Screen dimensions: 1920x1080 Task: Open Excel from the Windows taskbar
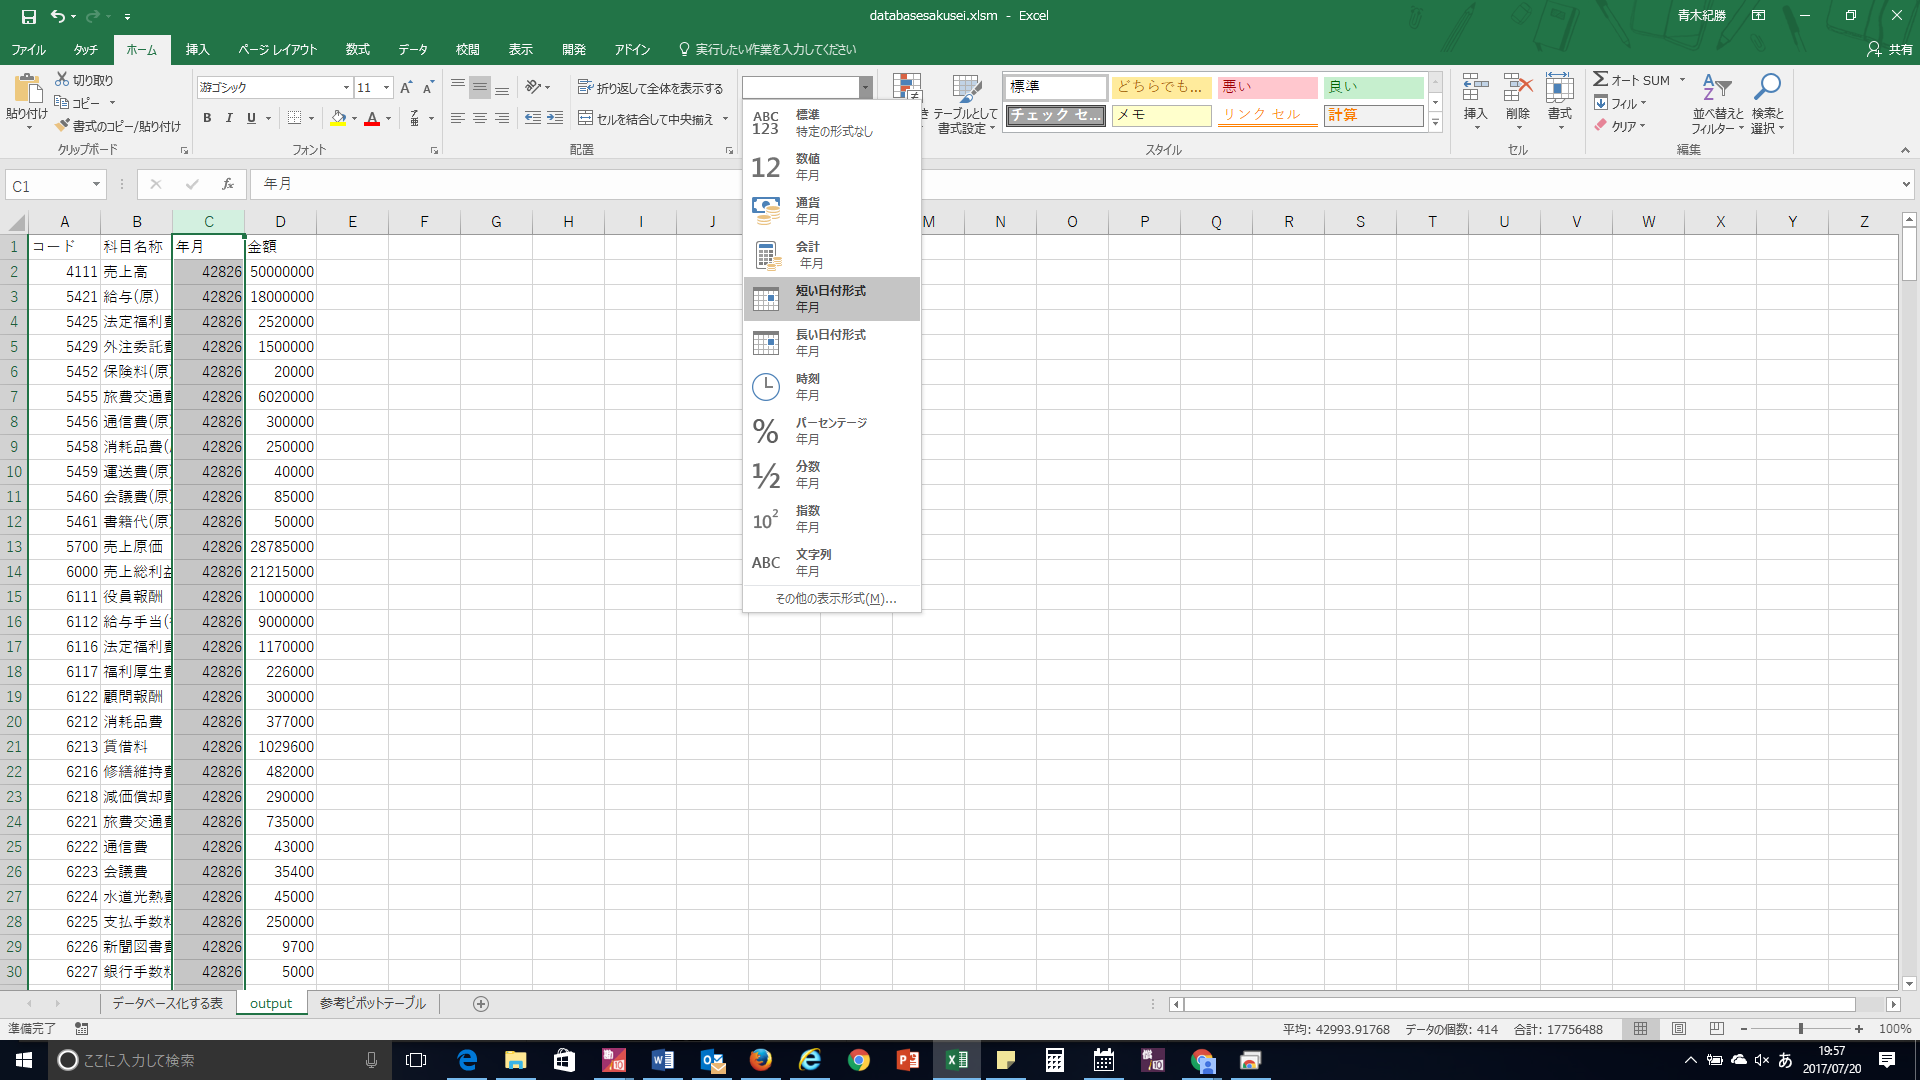[956, 1060]
